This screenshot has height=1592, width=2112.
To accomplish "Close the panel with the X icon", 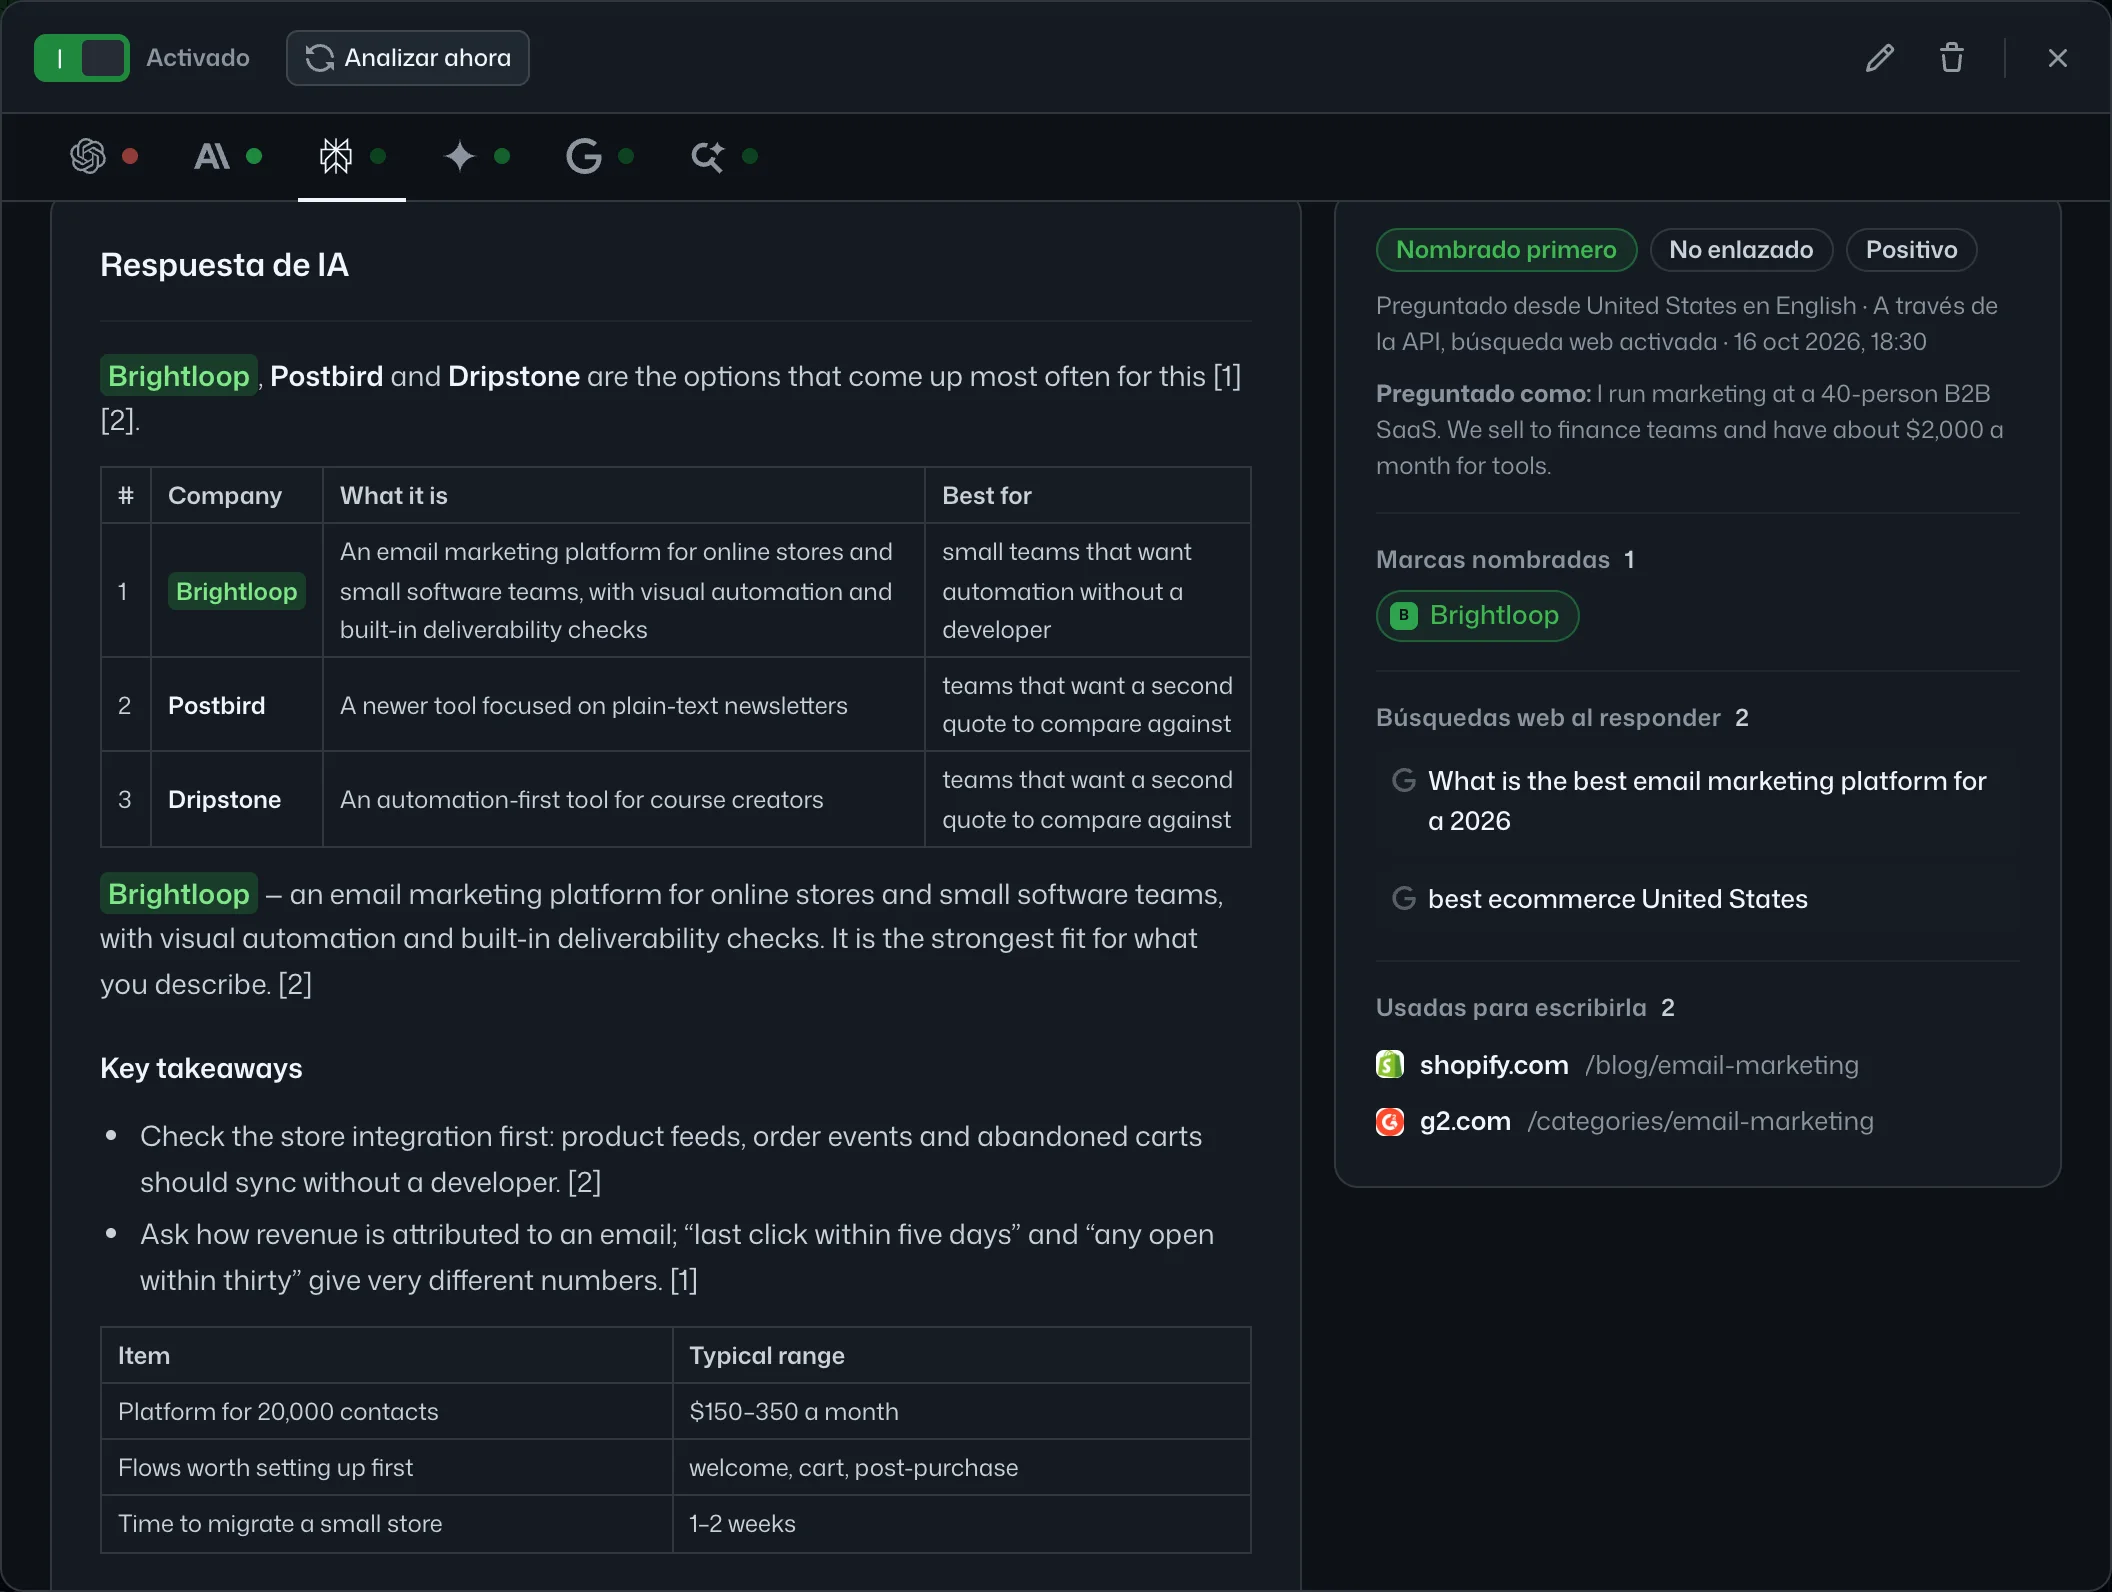I will point(2058,58).
